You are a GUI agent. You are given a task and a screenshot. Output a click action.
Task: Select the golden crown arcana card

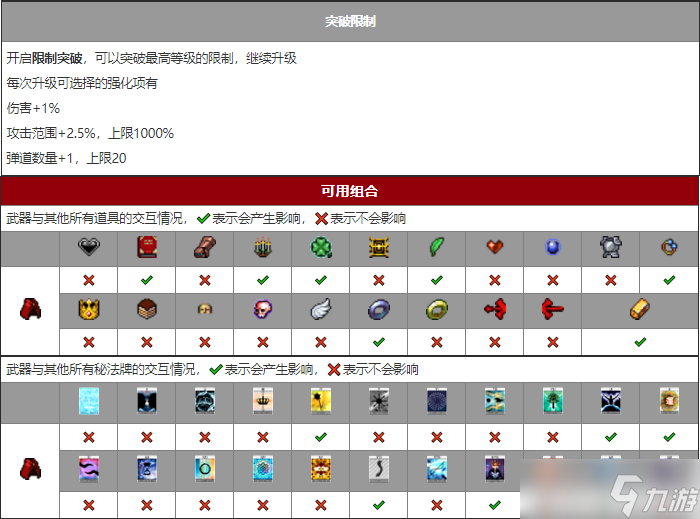click(x=263, y=401)
